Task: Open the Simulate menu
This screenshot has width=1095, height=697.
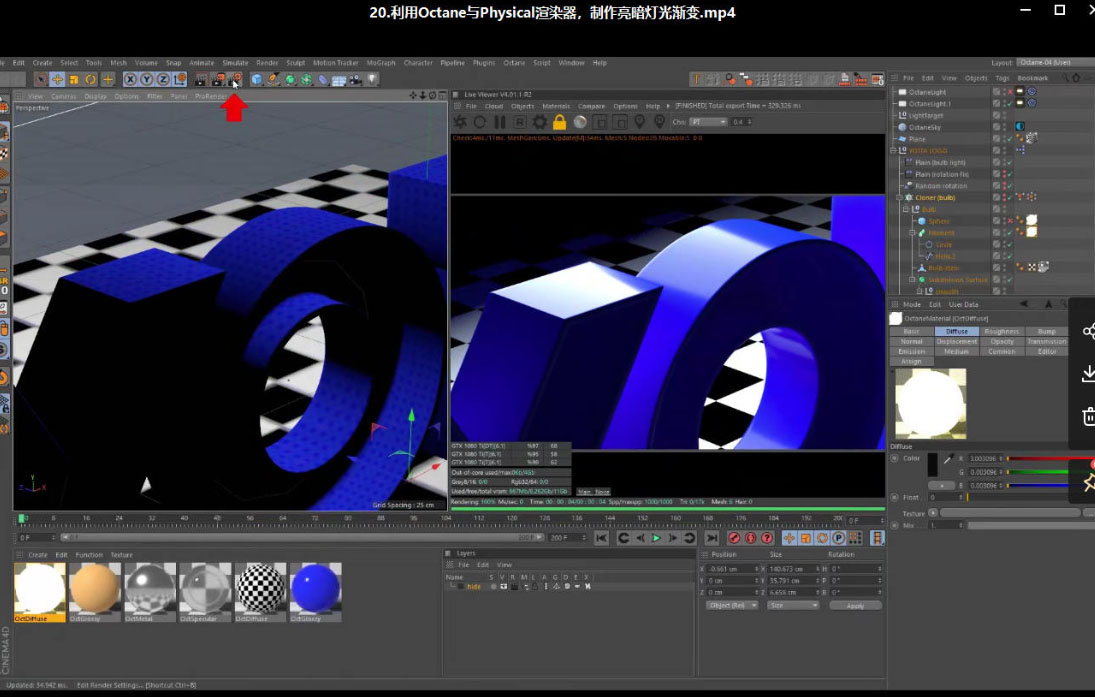Action: click(x=235, y=63)
